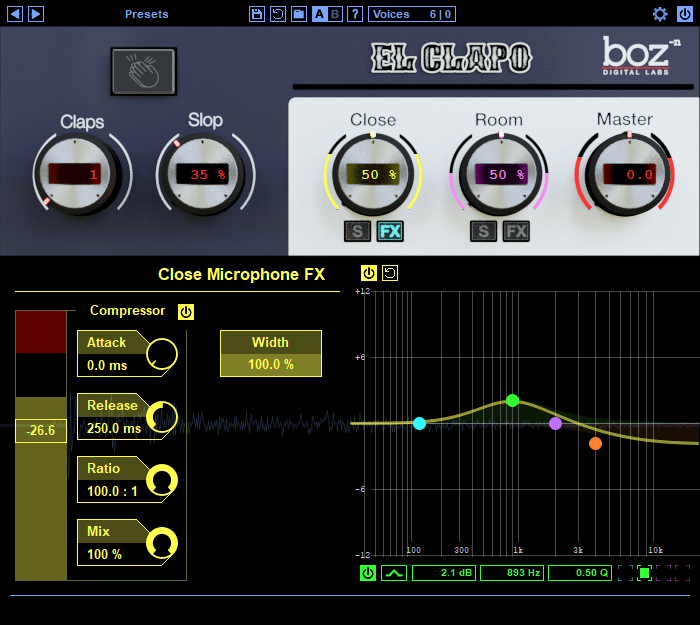700x625 pixels.
Task: Click the compressor threshold slider at -26.6
Action: click(41, 431)
